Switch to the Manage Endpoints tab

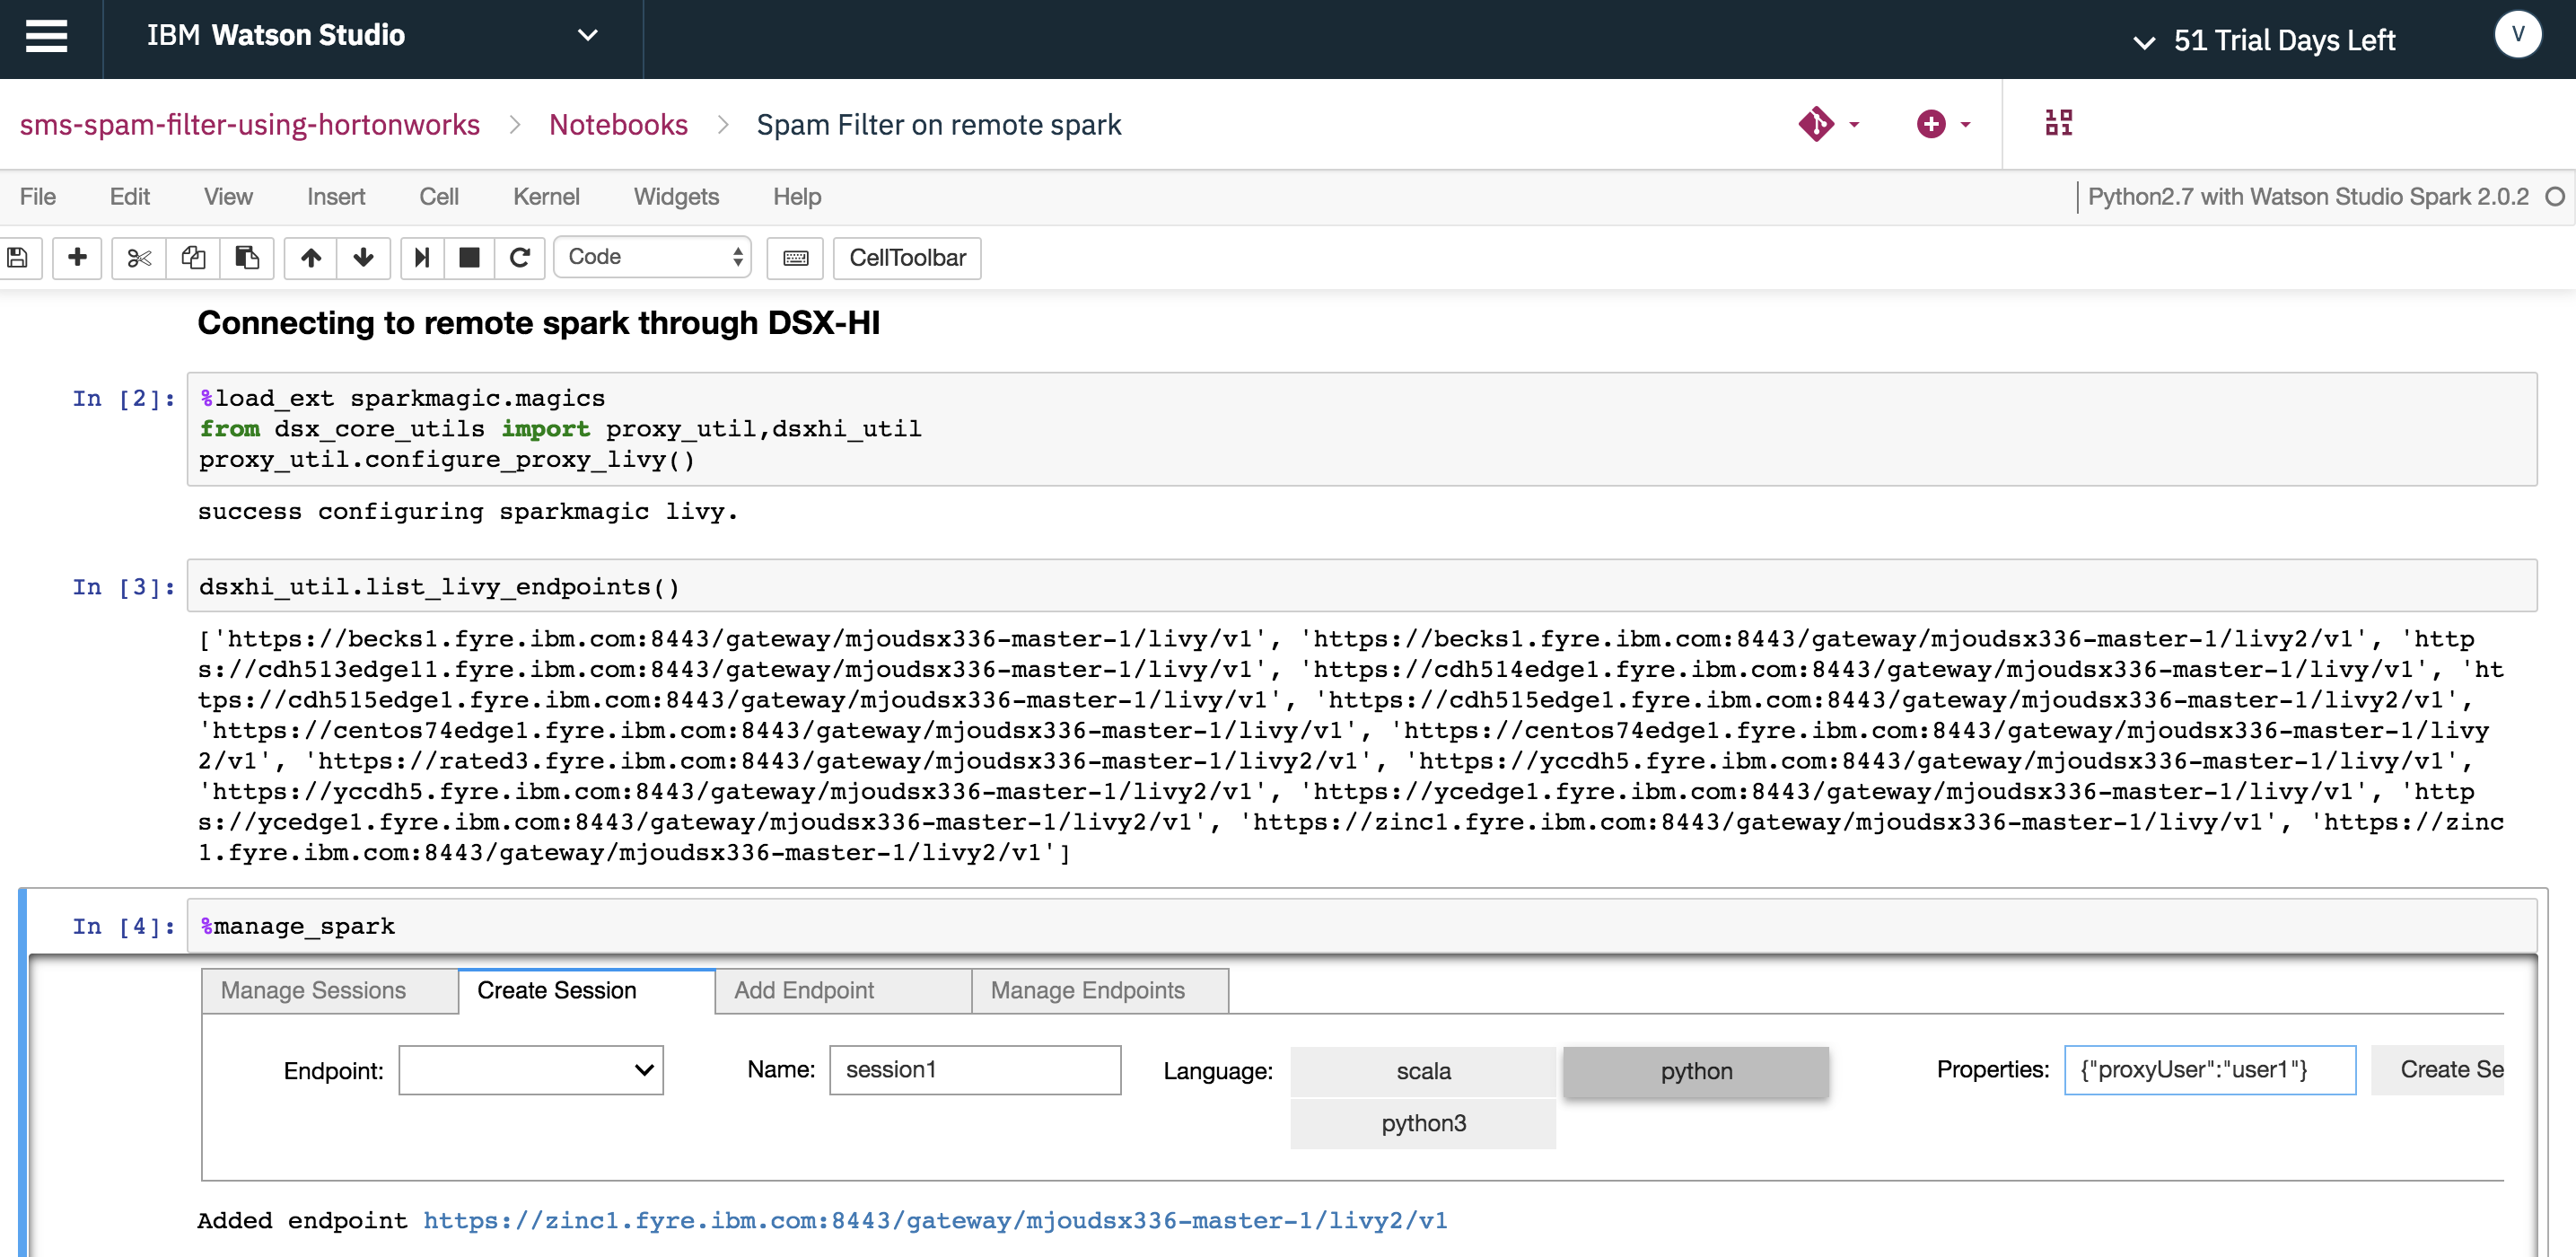pyautogui.click(x=1087, y=990)
